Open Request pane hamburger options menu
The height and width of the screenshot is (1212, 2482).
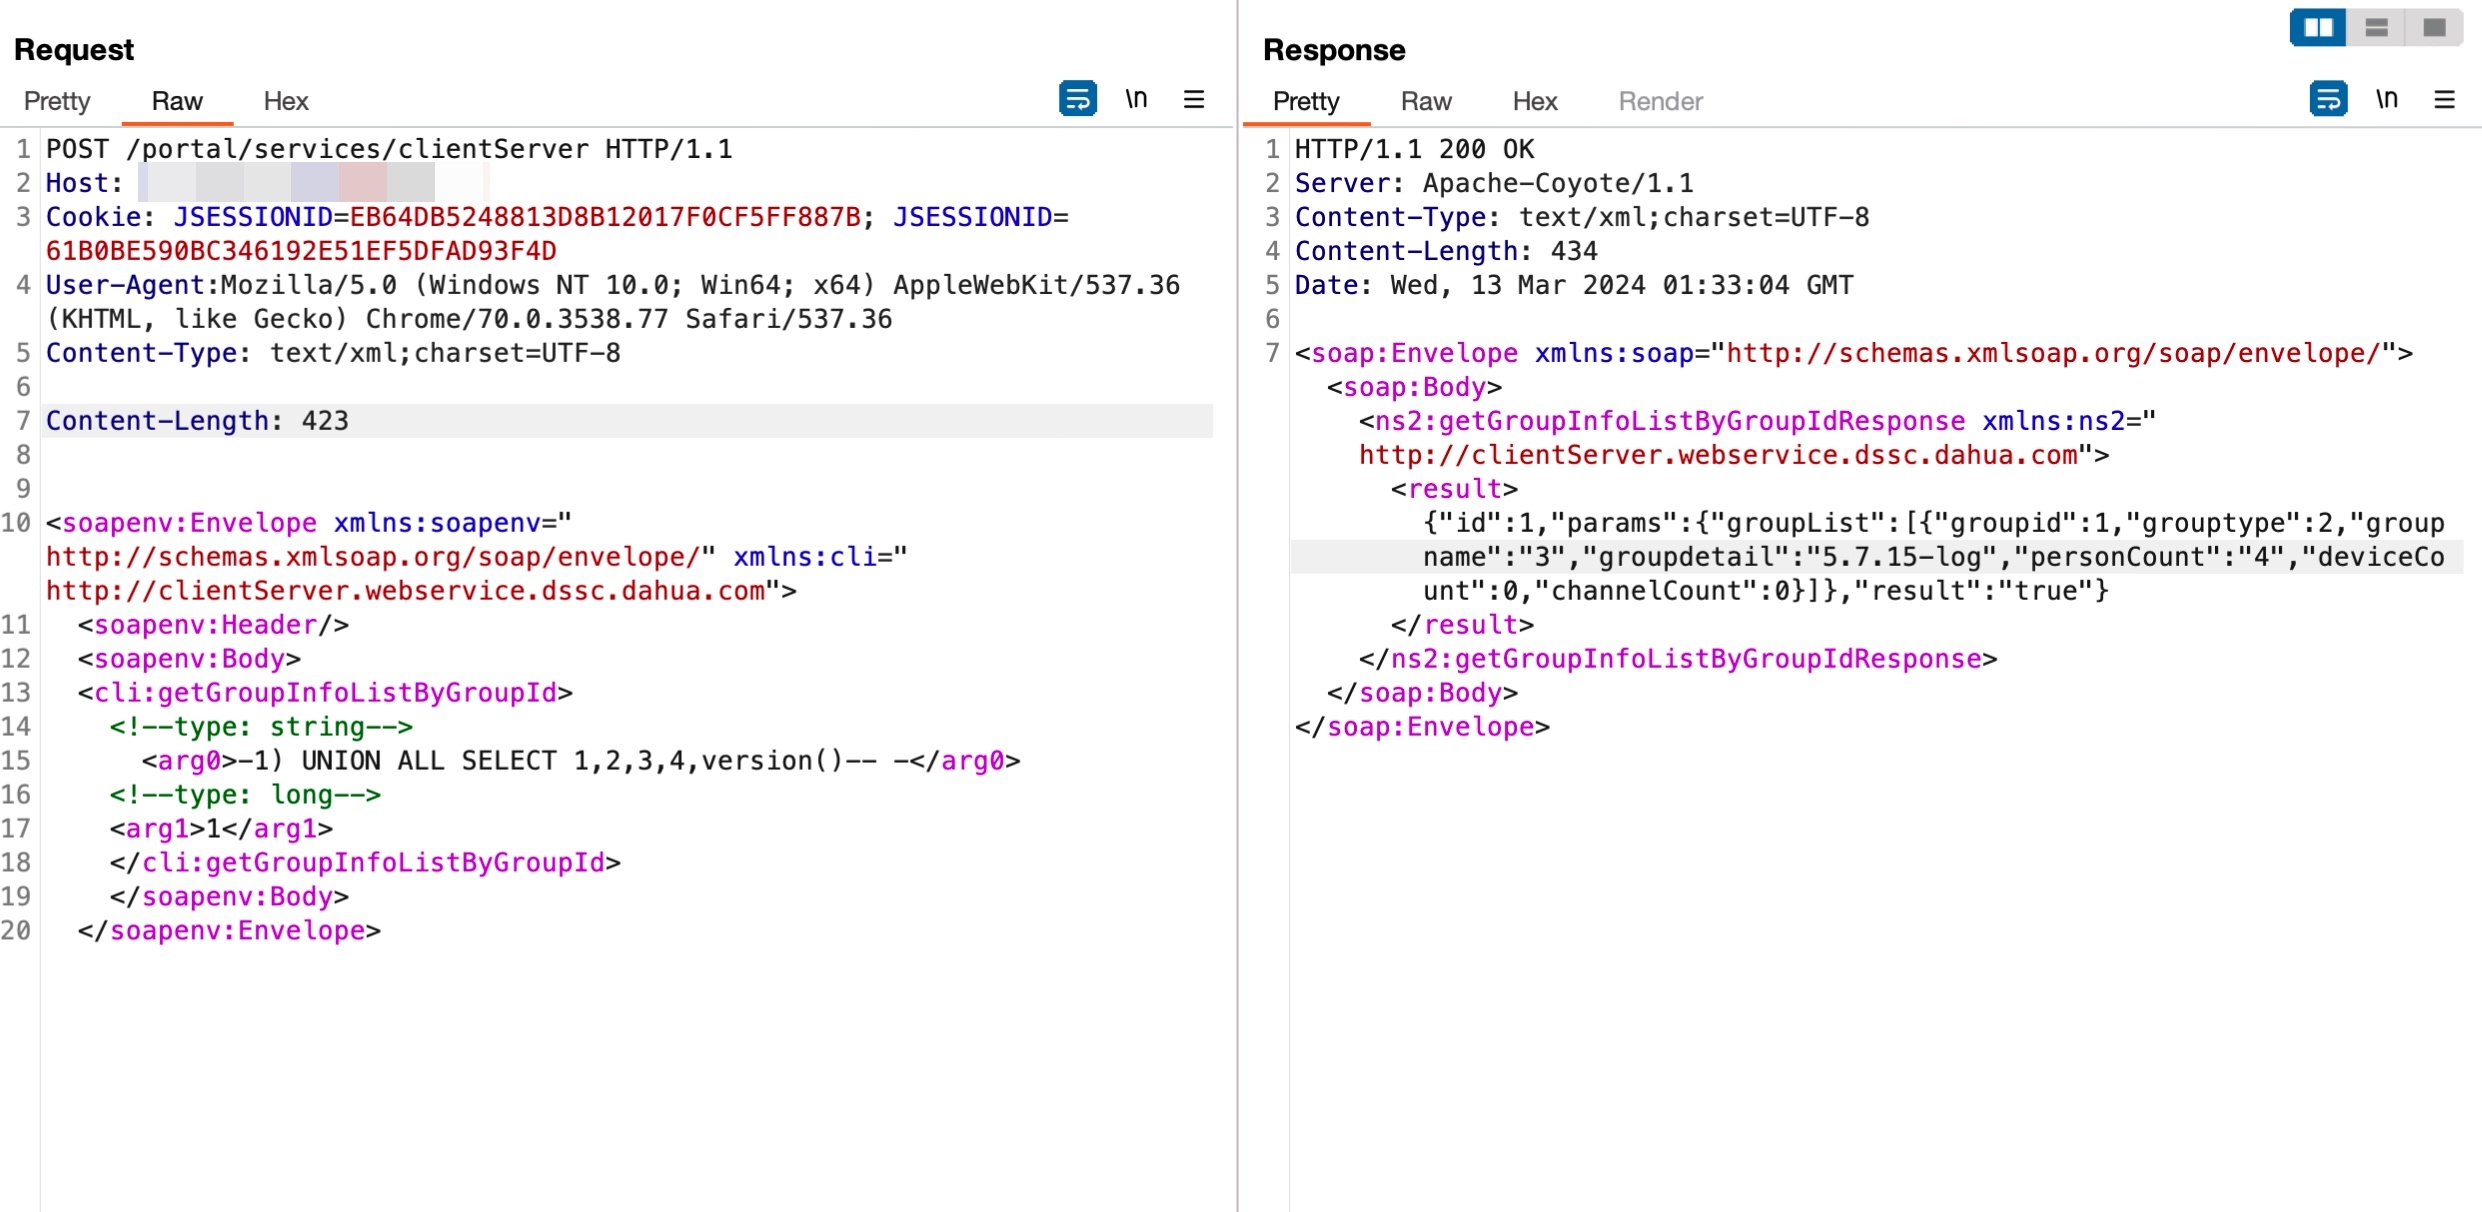coord(1194,99)
